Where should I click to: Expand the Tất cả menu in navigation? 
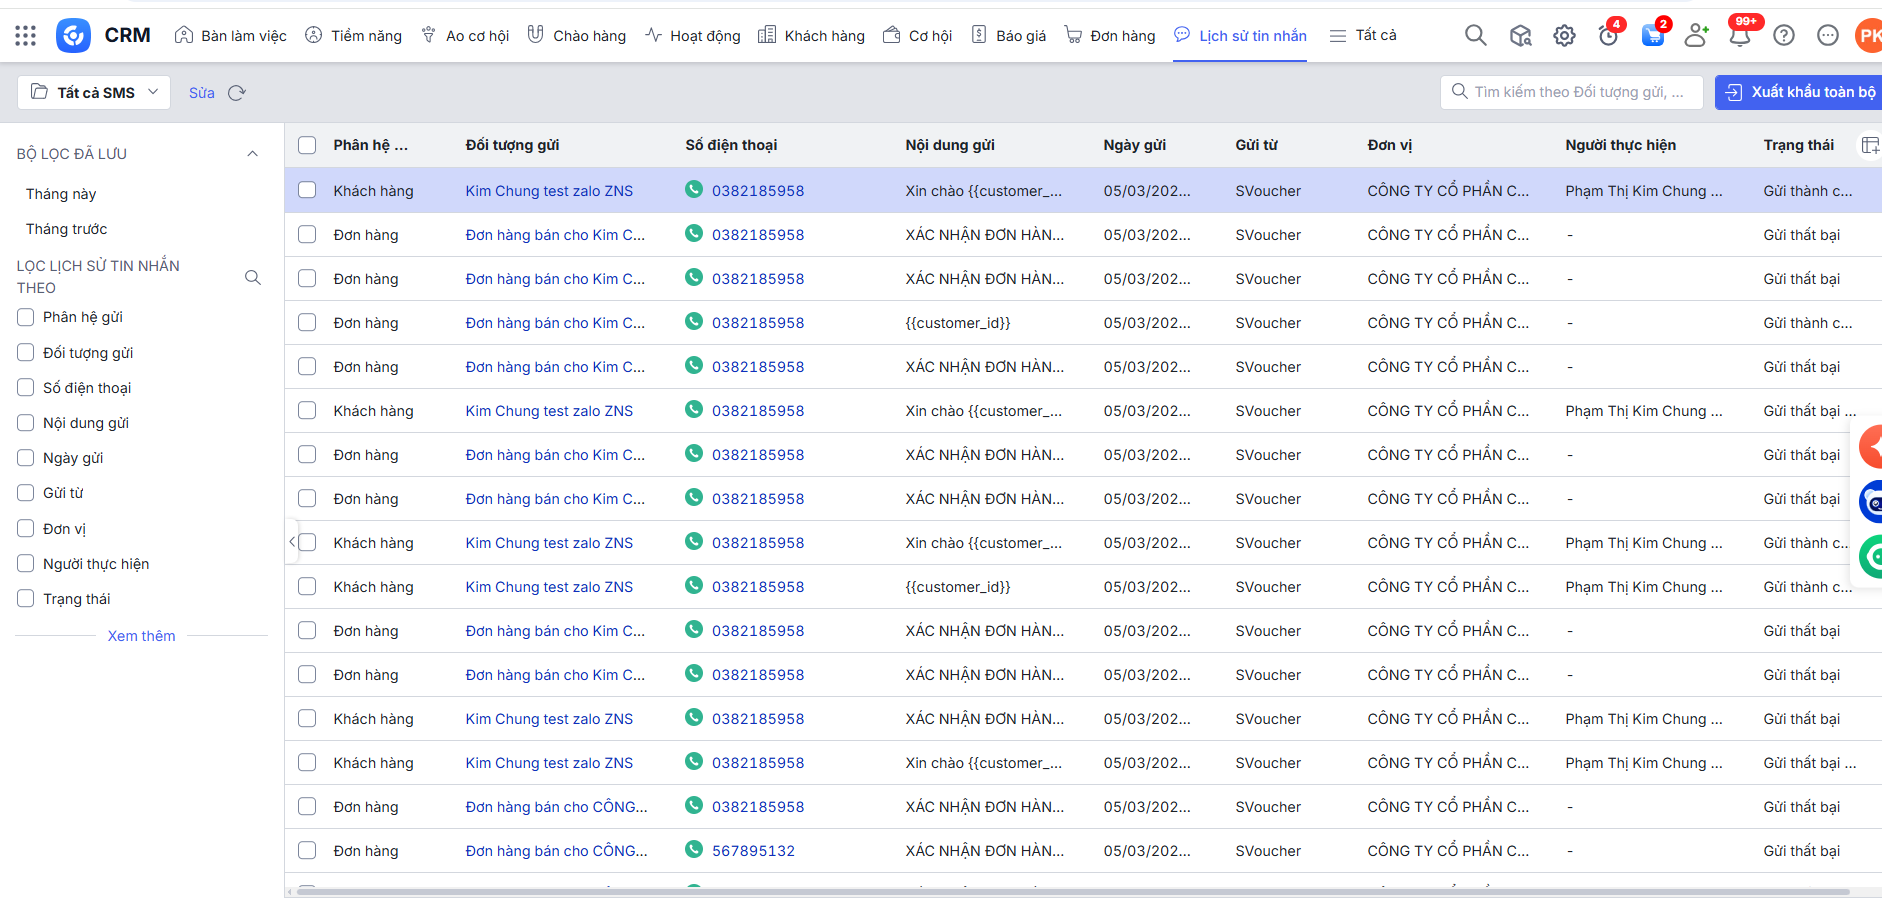[x=1363, y=36]
